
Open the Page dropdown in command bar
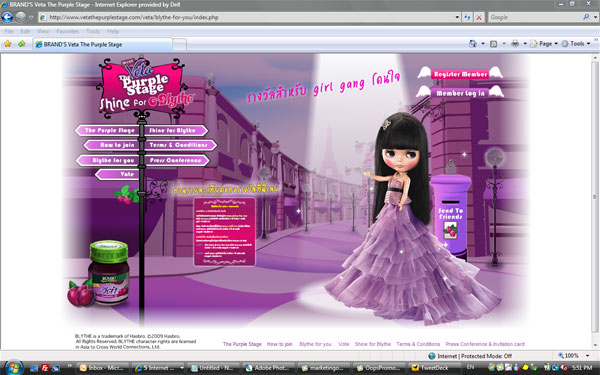(544, 44)
